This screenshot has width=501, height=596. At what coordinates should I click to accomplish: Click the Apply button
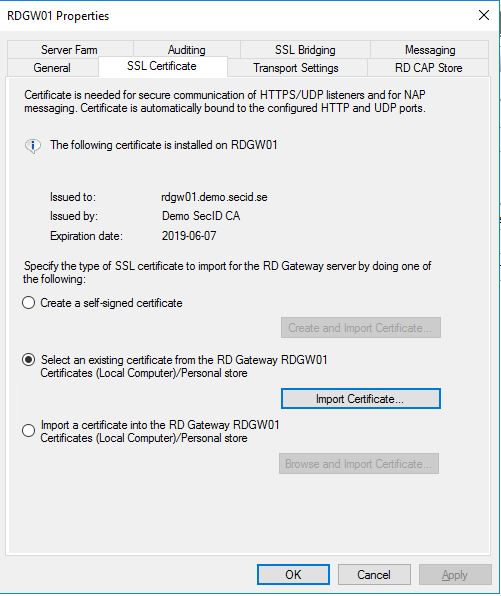(455, 574)
